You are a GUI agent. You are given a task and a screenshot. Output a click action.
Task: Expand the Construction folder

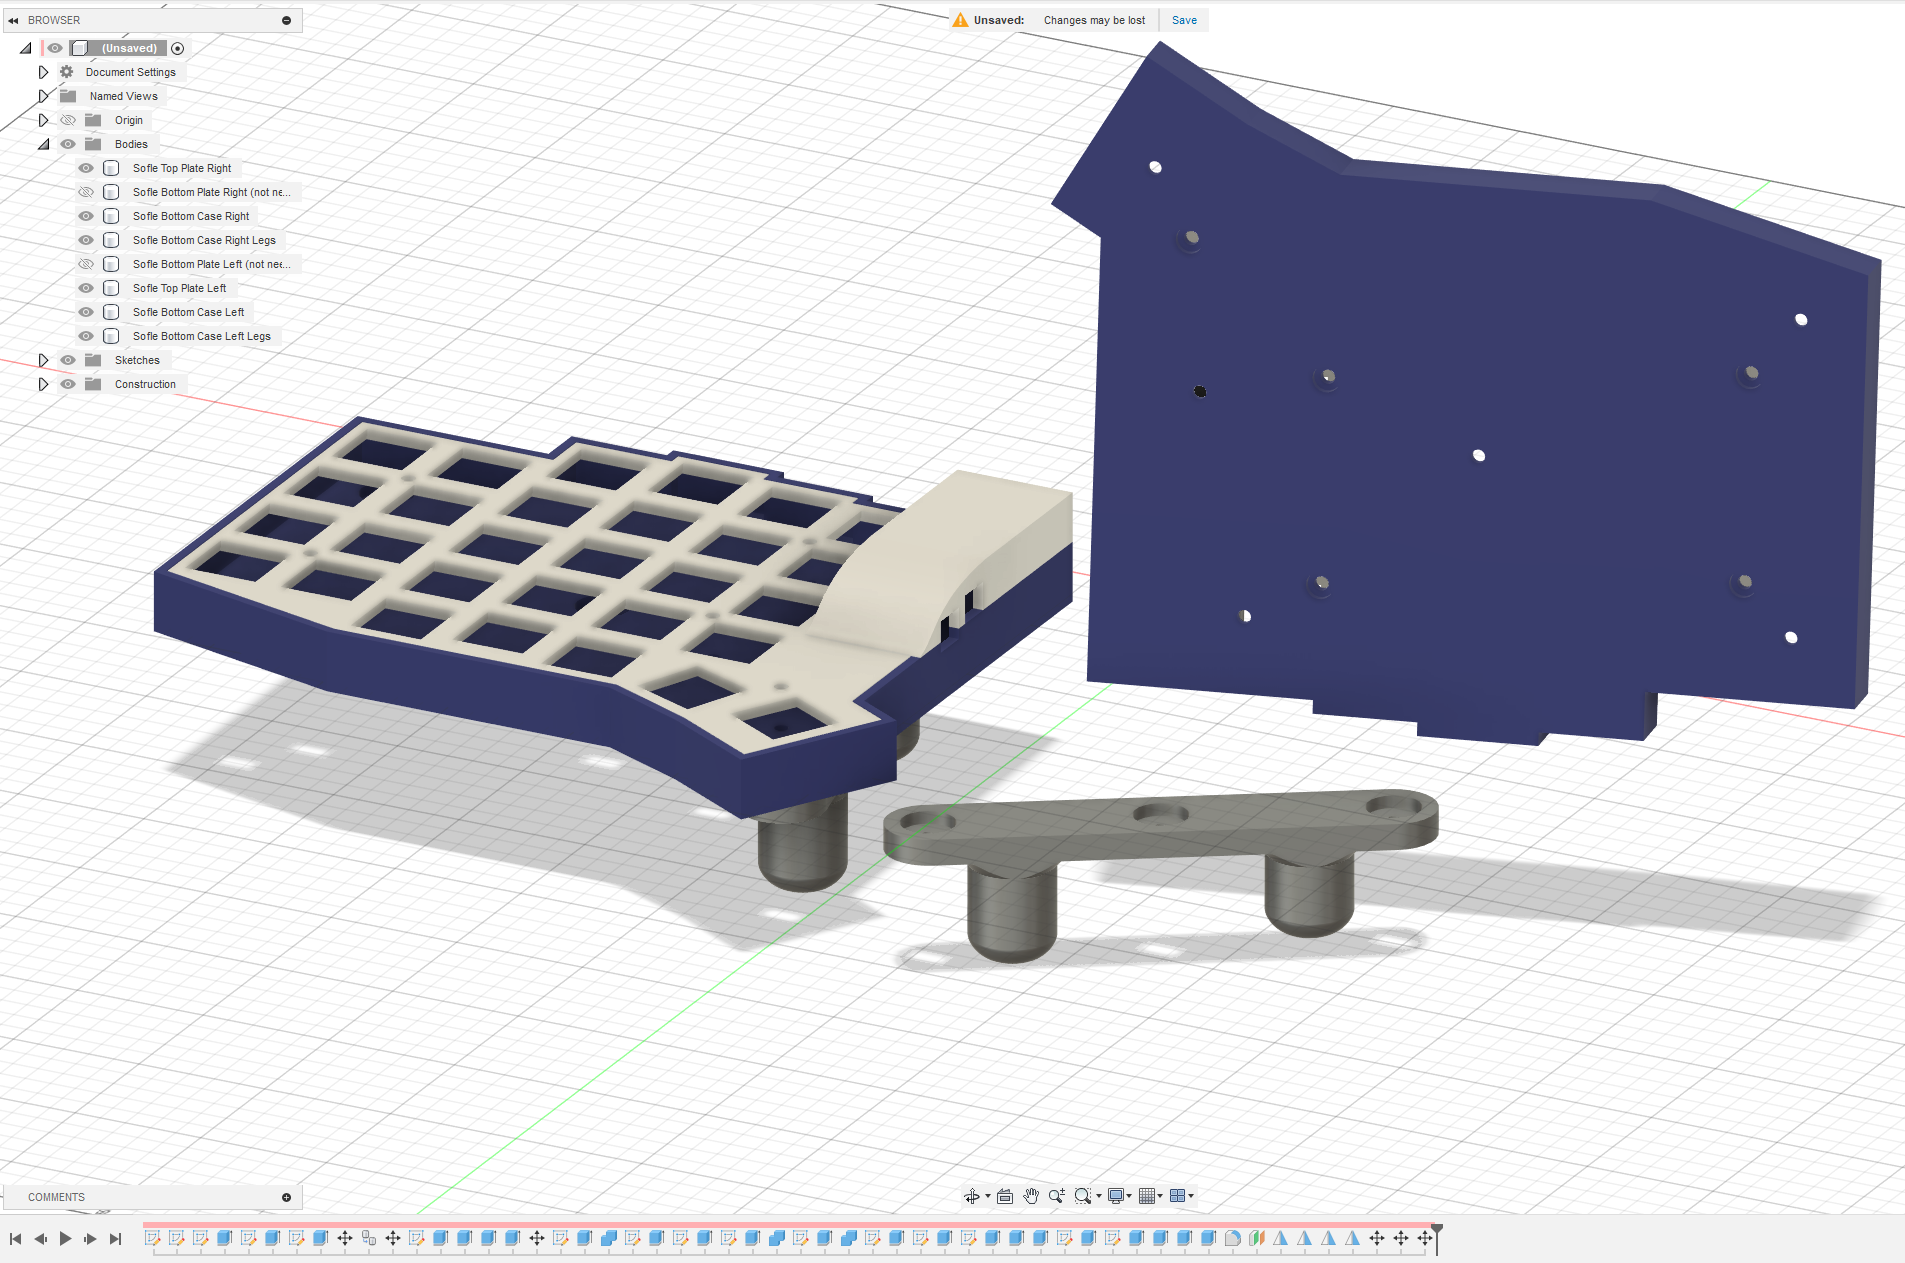pos(43,384)
